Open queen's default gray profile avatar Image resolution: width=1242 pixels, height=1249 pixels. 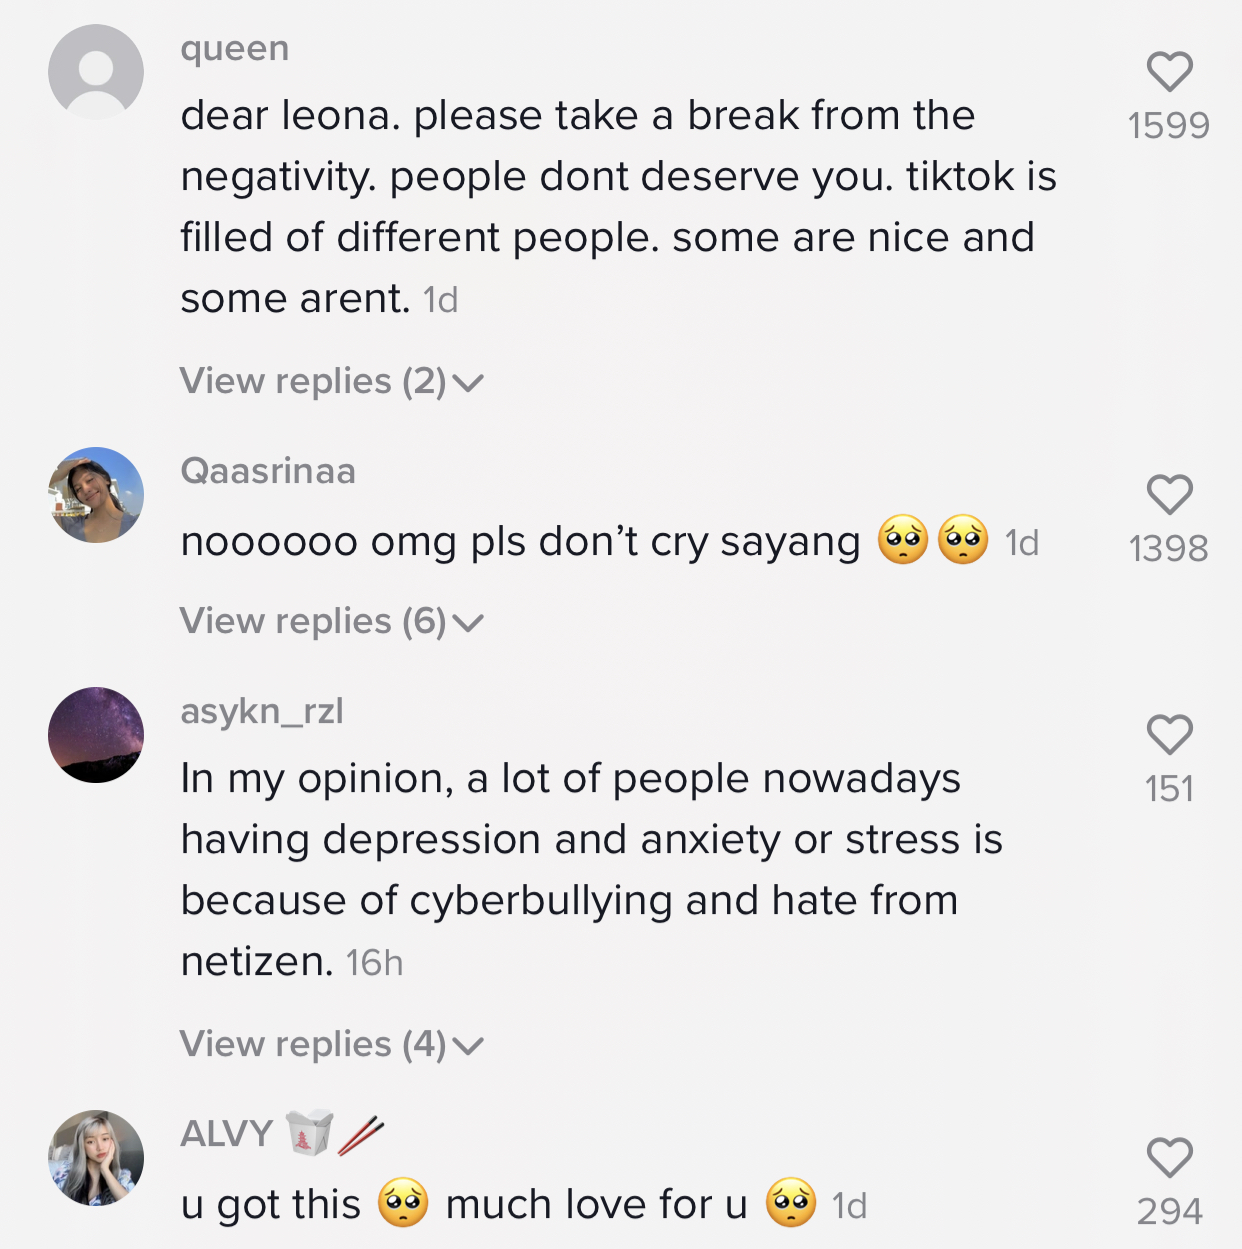(x=96, y=72)
